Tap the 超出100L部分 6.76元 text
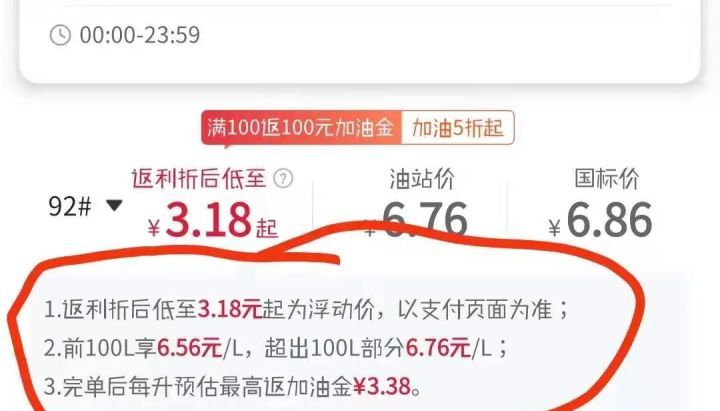This screenshot has height=411, width=720. tap(367, 348)
